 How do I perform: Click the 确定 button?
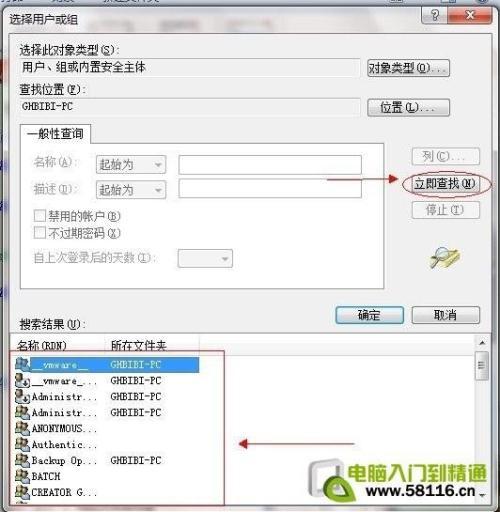pyautogui.click(x=369, y=315)
